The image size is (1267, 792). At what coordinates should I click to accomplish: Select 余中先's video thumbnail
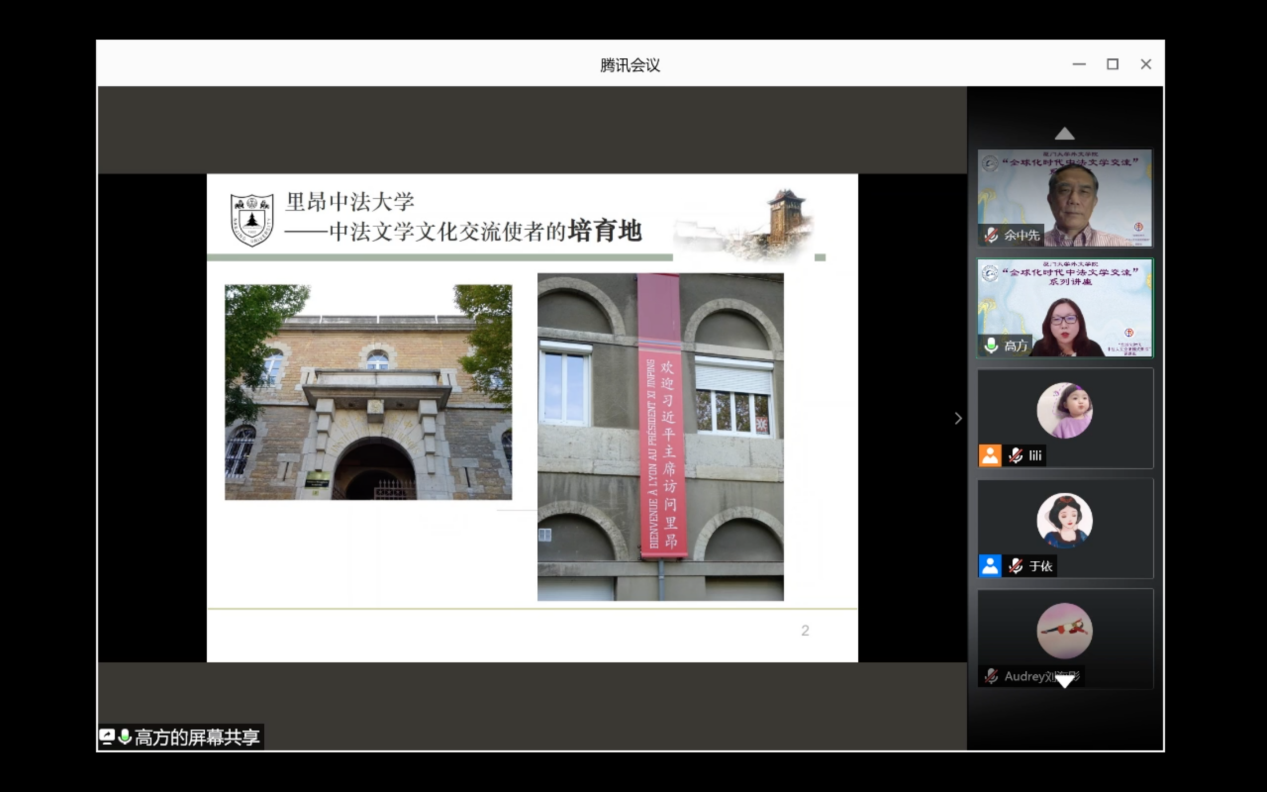point(1065,198)
